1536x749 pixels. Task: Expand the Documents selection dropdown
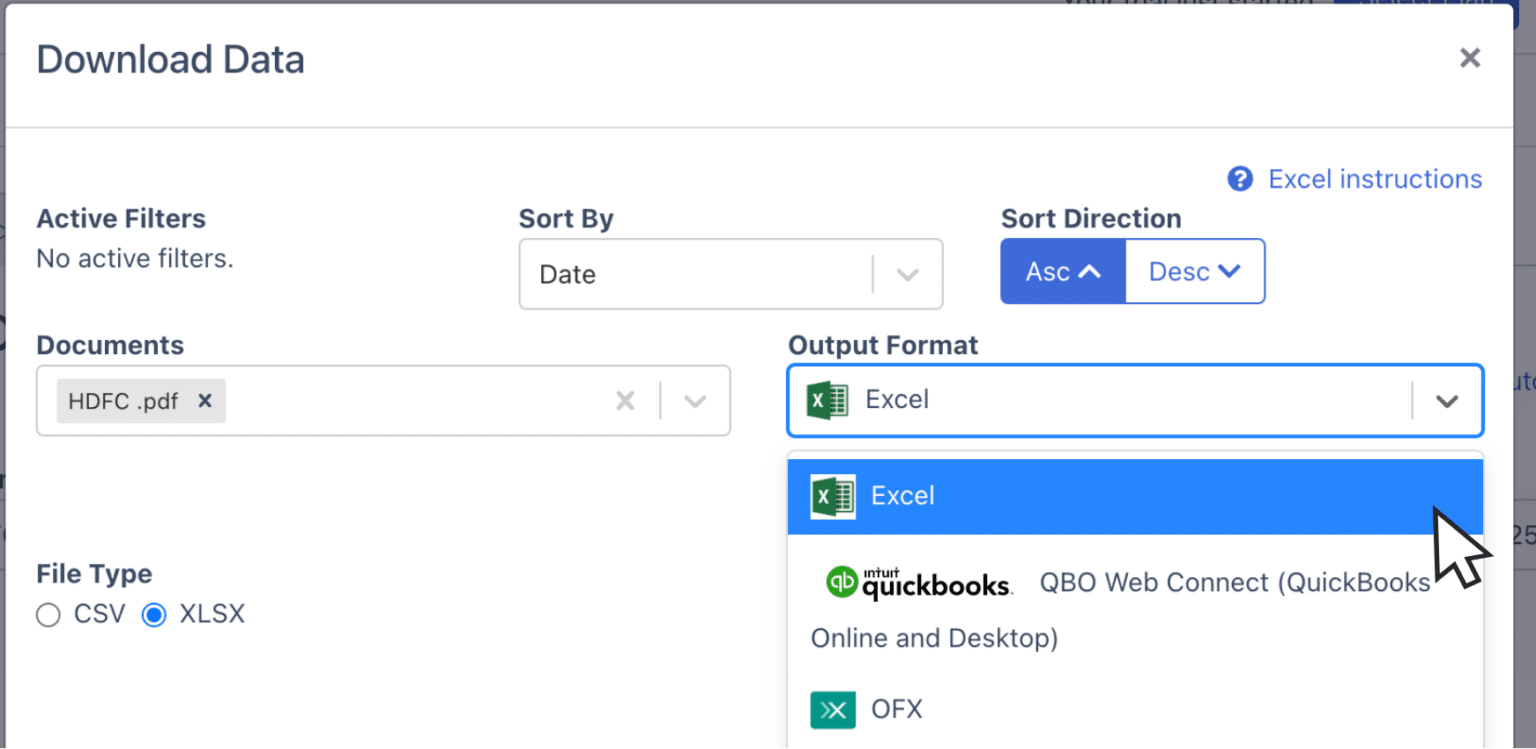click(x=693, y=400)
